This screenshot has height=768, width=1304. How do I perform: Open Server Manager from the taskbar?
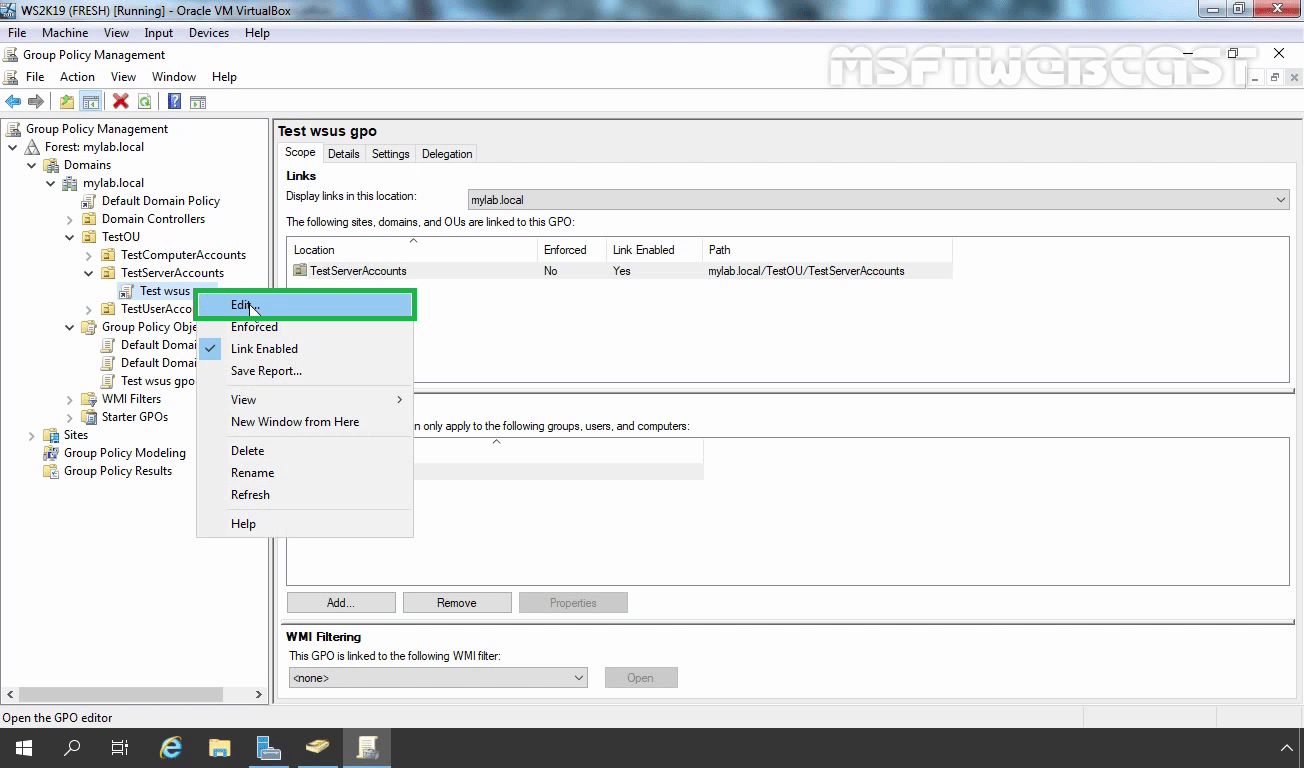pos(268,747)
